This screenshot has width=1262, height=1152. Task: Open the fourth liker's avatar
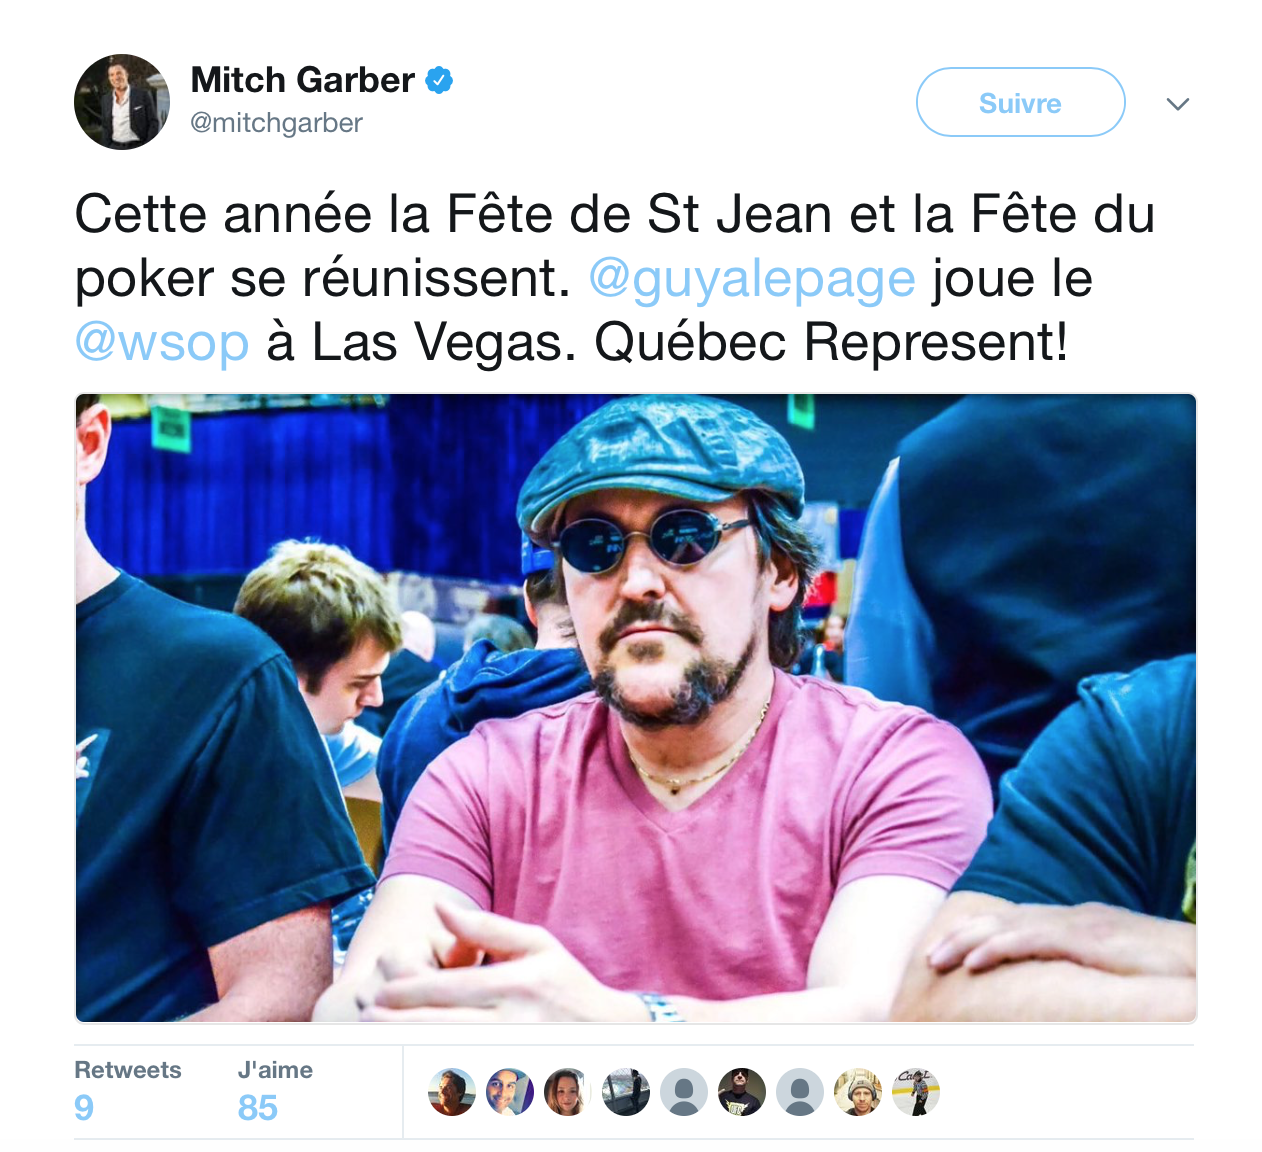[x=626, y=1091]
